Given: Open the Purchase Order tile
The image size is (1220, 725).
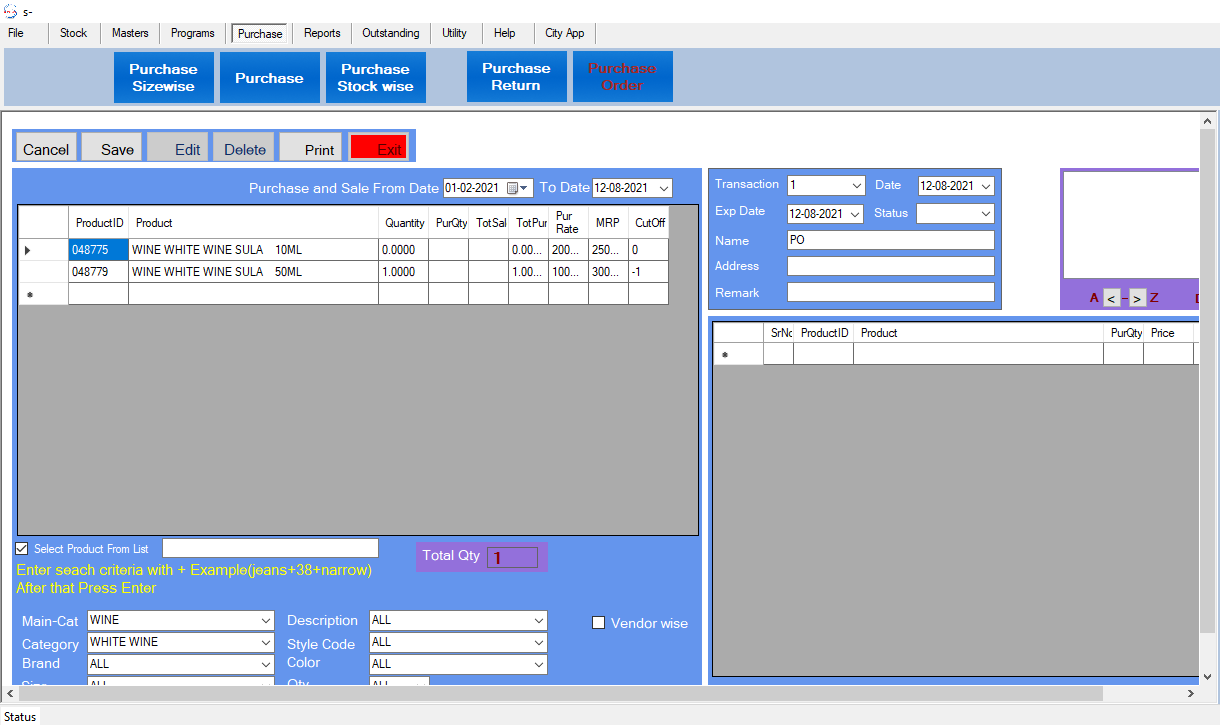Looking at the screenshot, I should coord(622,77).
